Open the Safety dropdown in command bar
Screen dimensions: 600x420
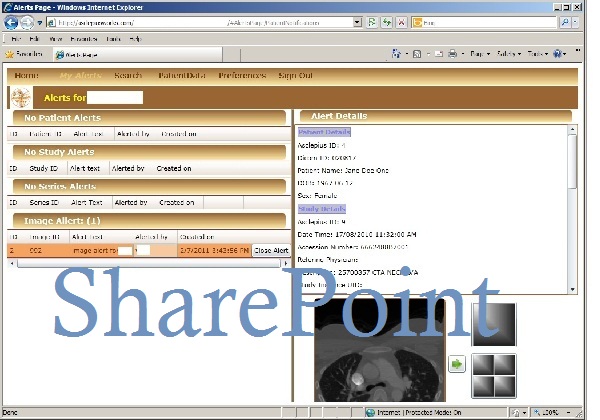pyautogui.click(x=509, y=54)
